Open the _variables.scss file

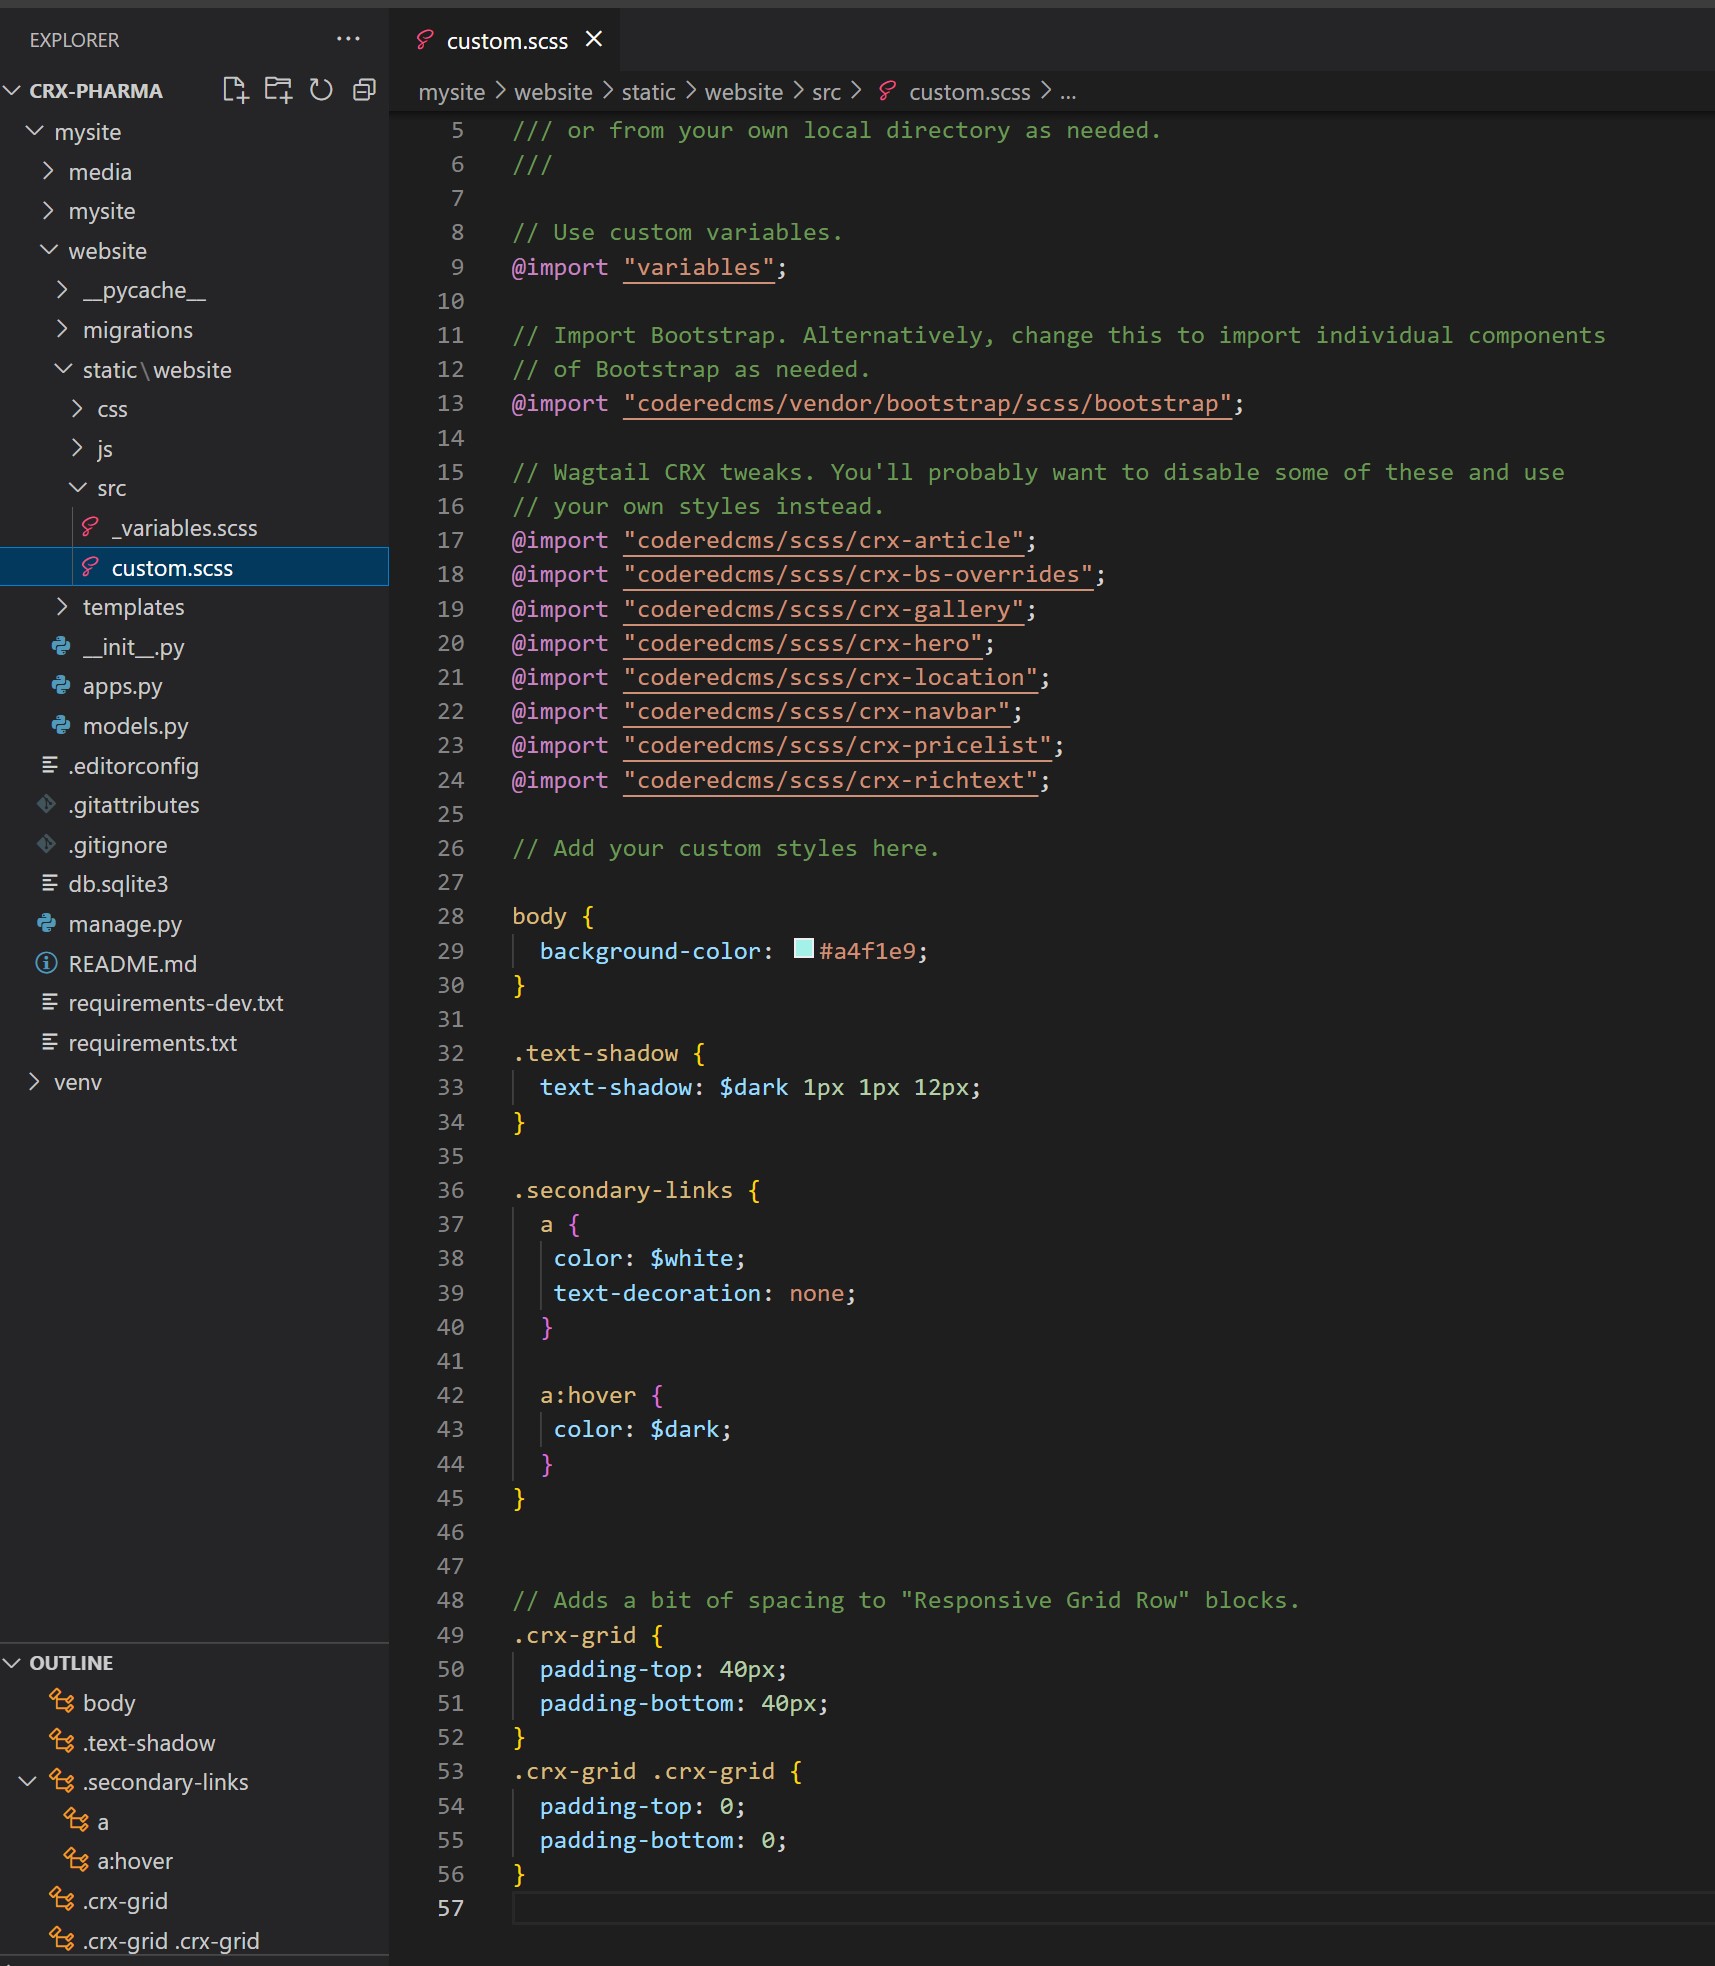click(184, 528)
